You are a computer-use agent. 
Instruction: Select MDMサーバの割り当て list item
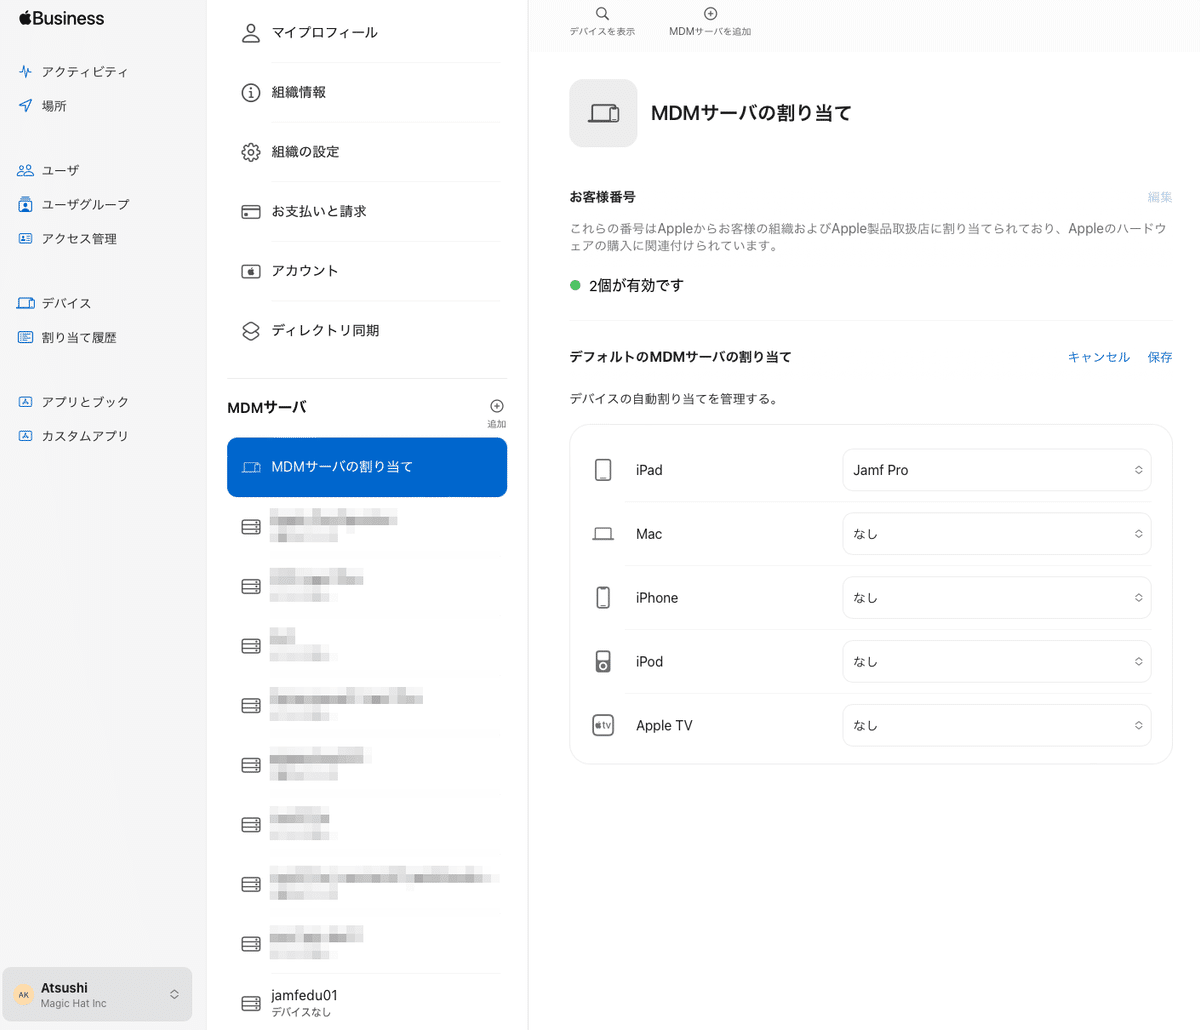367,467
